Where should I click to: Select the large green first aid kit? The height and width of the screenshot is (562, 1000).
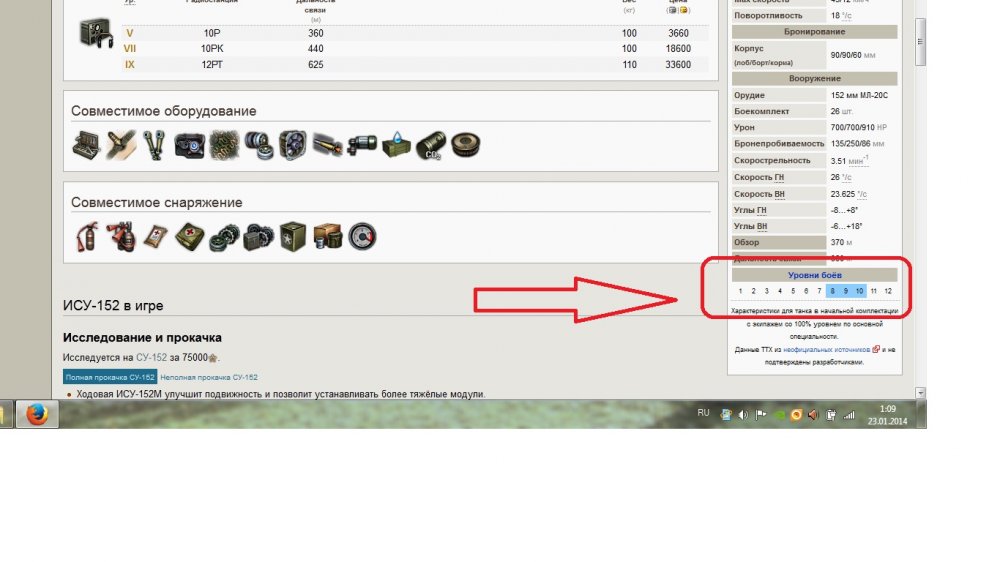189,237
